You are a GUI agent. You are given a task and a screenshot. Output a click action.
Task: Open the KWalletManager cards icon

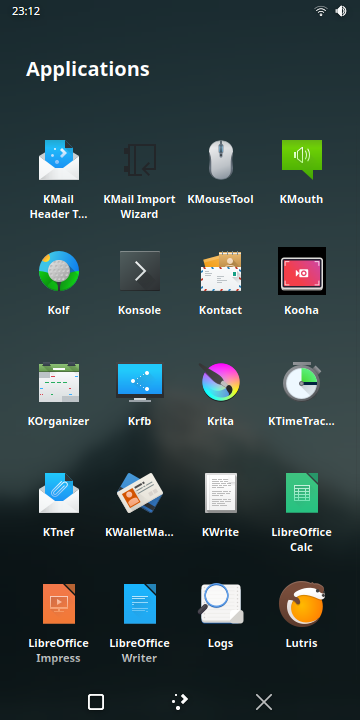click(140, 493)
